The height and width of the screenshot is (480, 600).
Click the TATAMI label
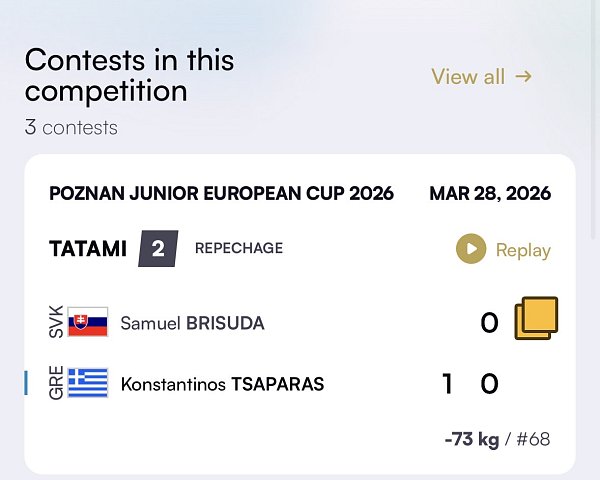pyautogui.click(x=88, y=248)
